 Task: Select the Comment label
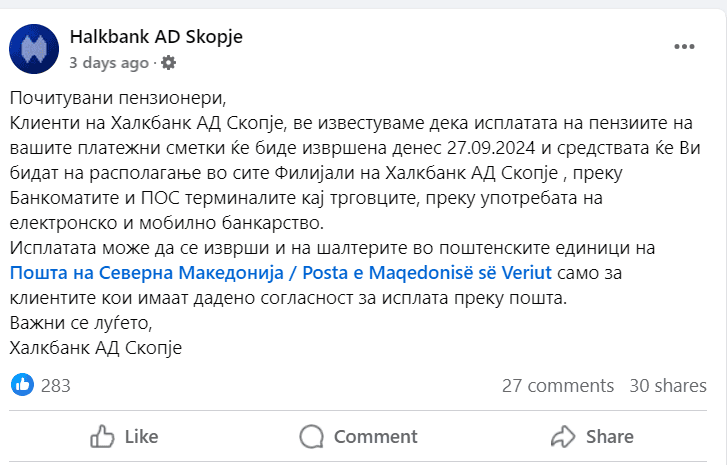click(375, 436)
